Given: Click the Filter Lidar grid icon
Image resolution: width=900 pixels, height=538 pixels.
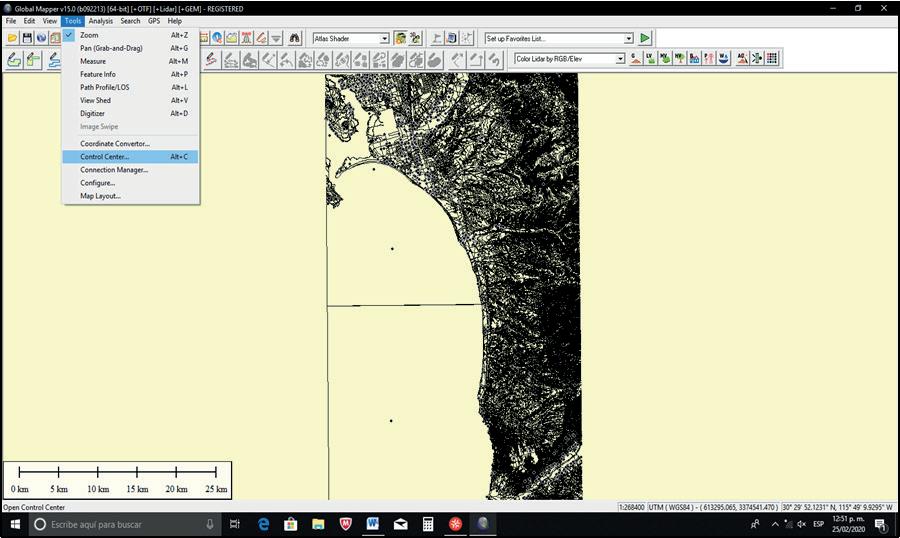Looking at the screenshot, I should tap(772, 59).
